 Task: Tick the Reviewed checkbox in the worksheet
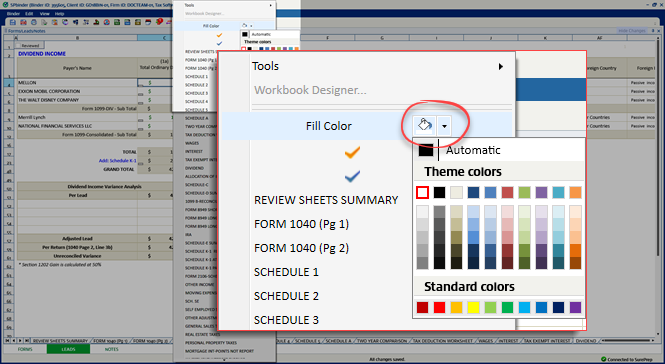coord(18,45)
